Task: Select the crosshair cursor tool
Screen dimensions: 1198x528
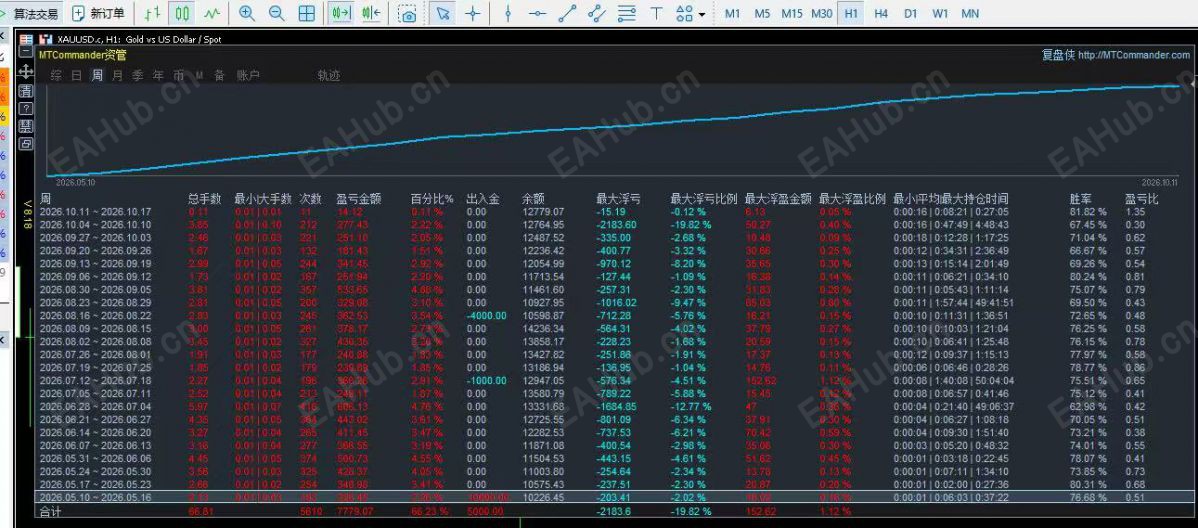Action: point(473,13)
